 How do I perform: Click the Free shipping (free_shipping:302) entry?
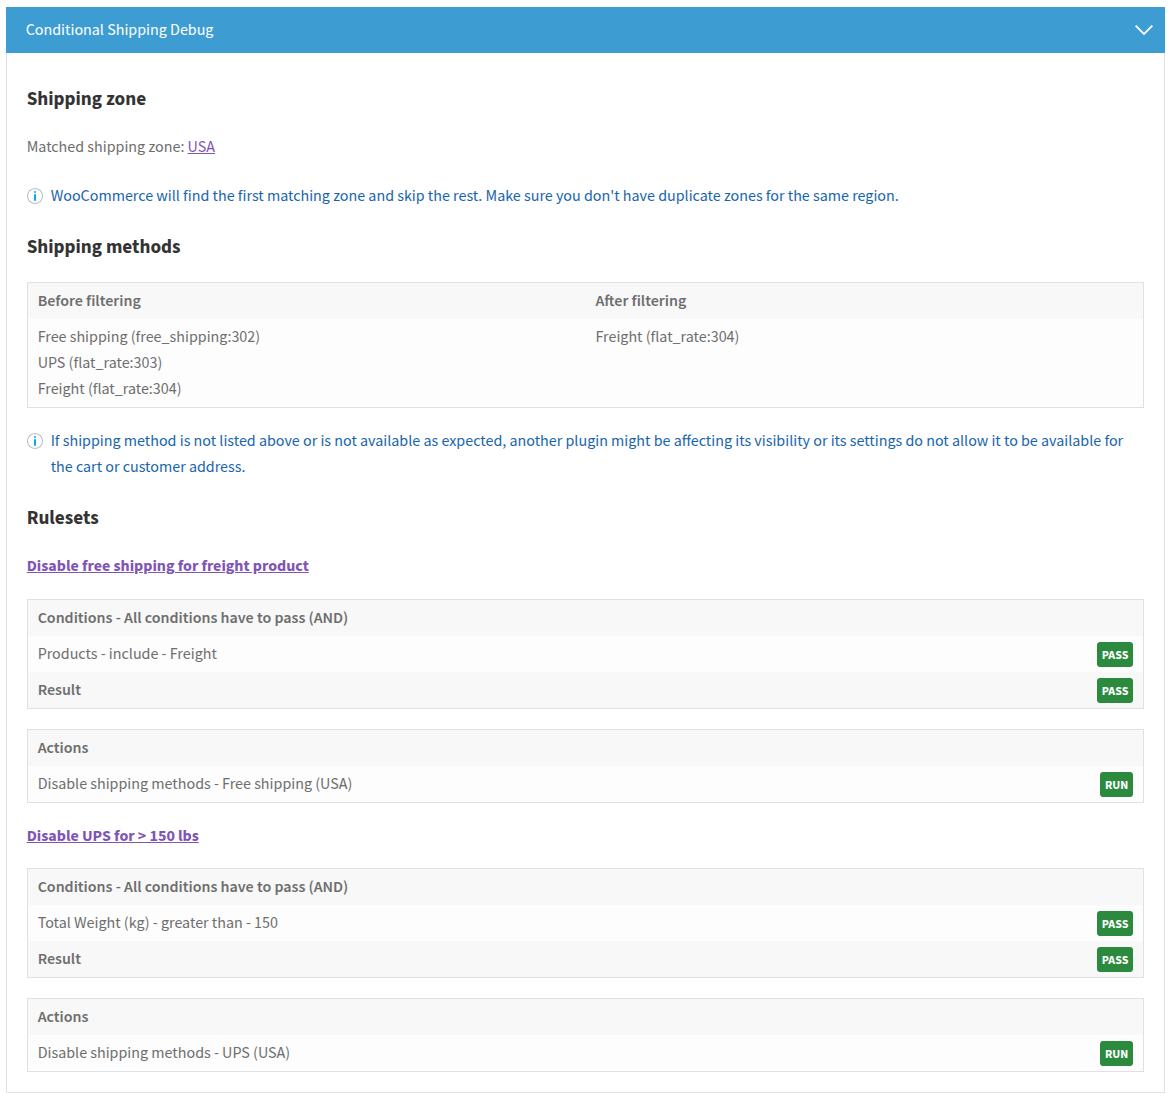pyautogui.click(x=149, y=337)
